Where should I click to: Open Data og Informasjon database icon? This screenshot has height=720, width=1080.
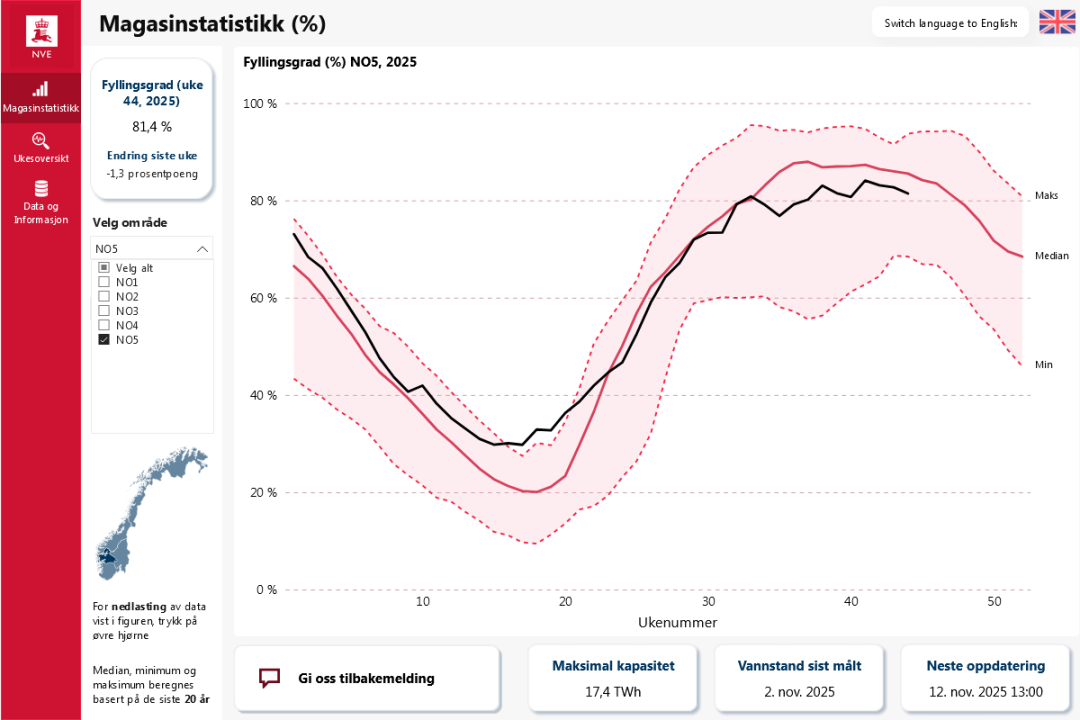pyautogui.click(x=41, y=189)
